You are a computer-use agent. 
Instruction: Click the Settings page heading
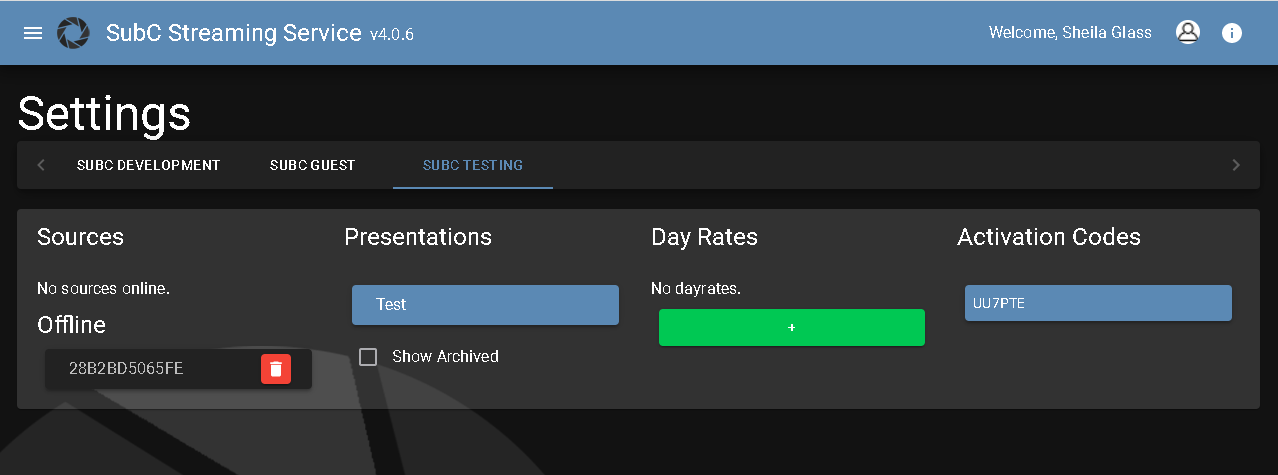click(104, 114)
